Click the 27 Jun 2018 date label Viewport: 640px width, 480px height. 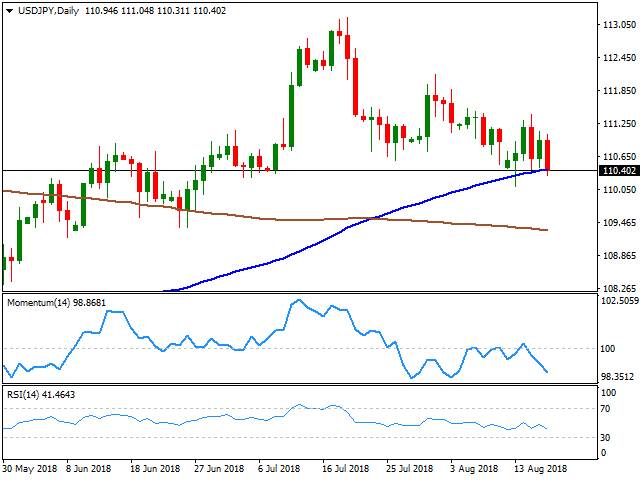(x=219, y=469)
